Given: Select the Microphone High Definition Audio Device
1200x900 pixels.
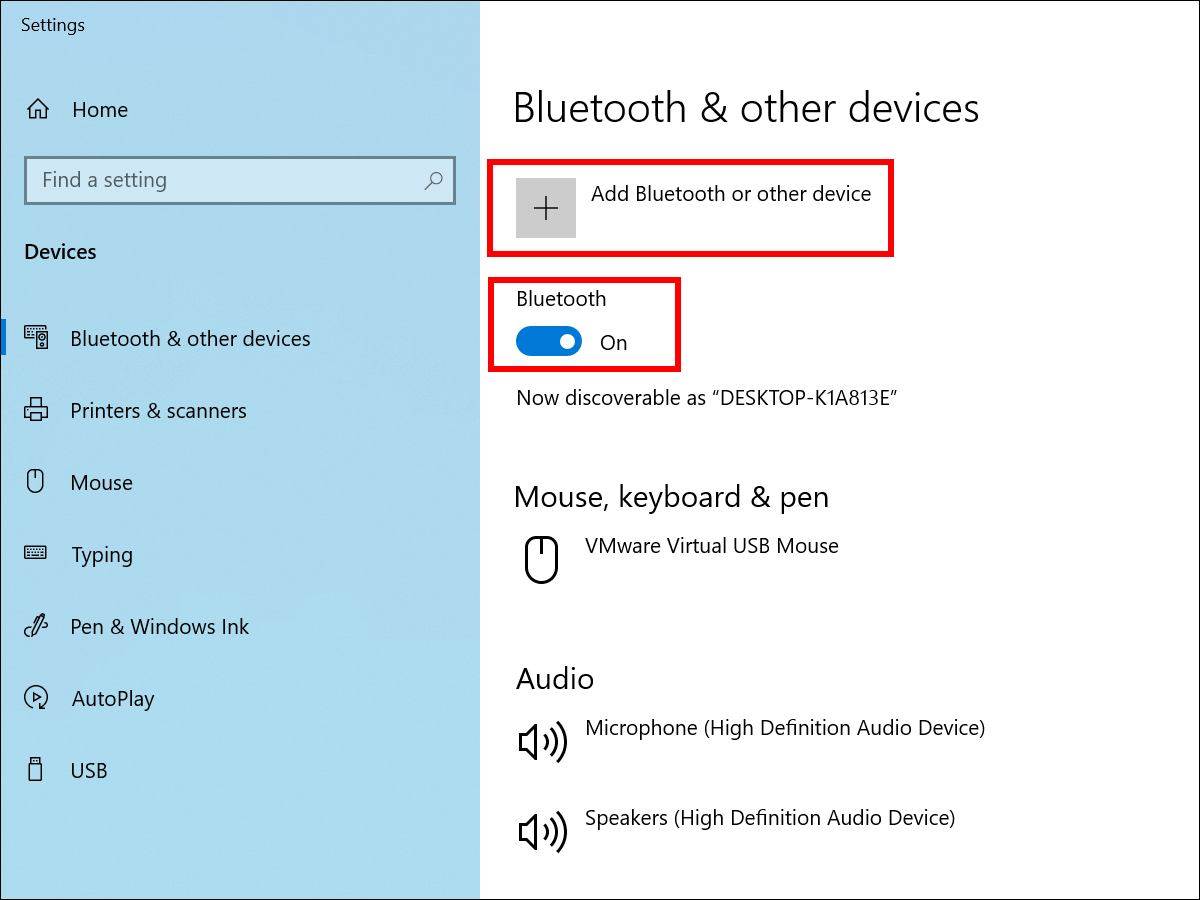Looking at the screenshot, I should pos(784,728).
